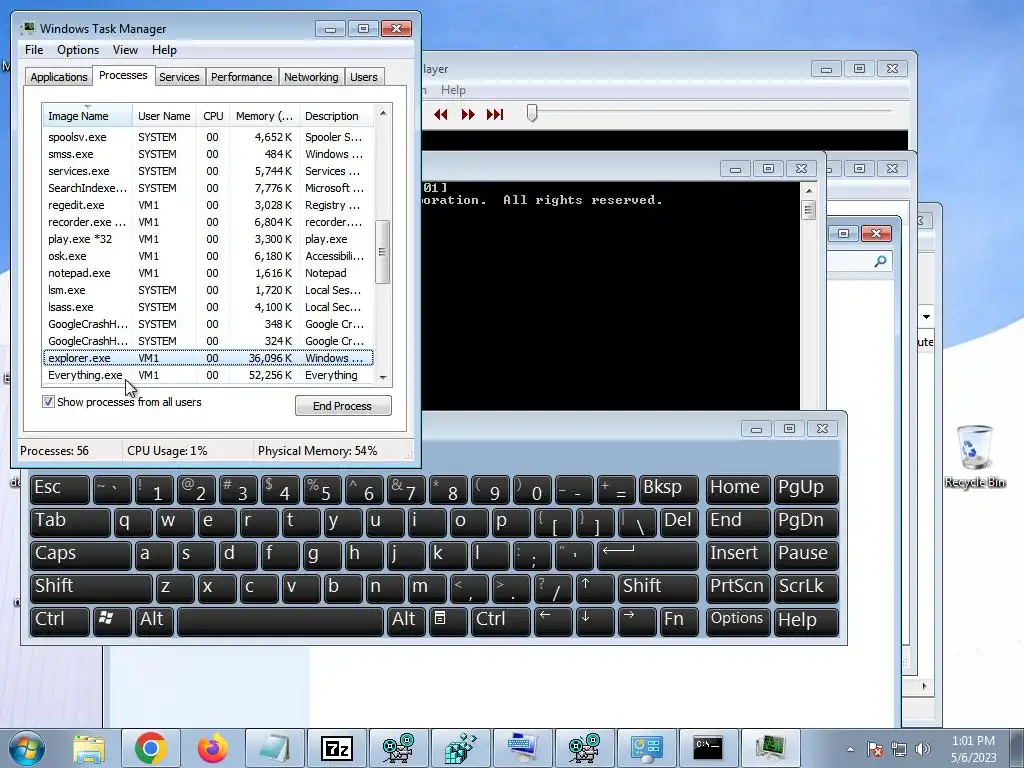Switch to the Users tab
Screen dimensions: 1024x768
(364, 77)
